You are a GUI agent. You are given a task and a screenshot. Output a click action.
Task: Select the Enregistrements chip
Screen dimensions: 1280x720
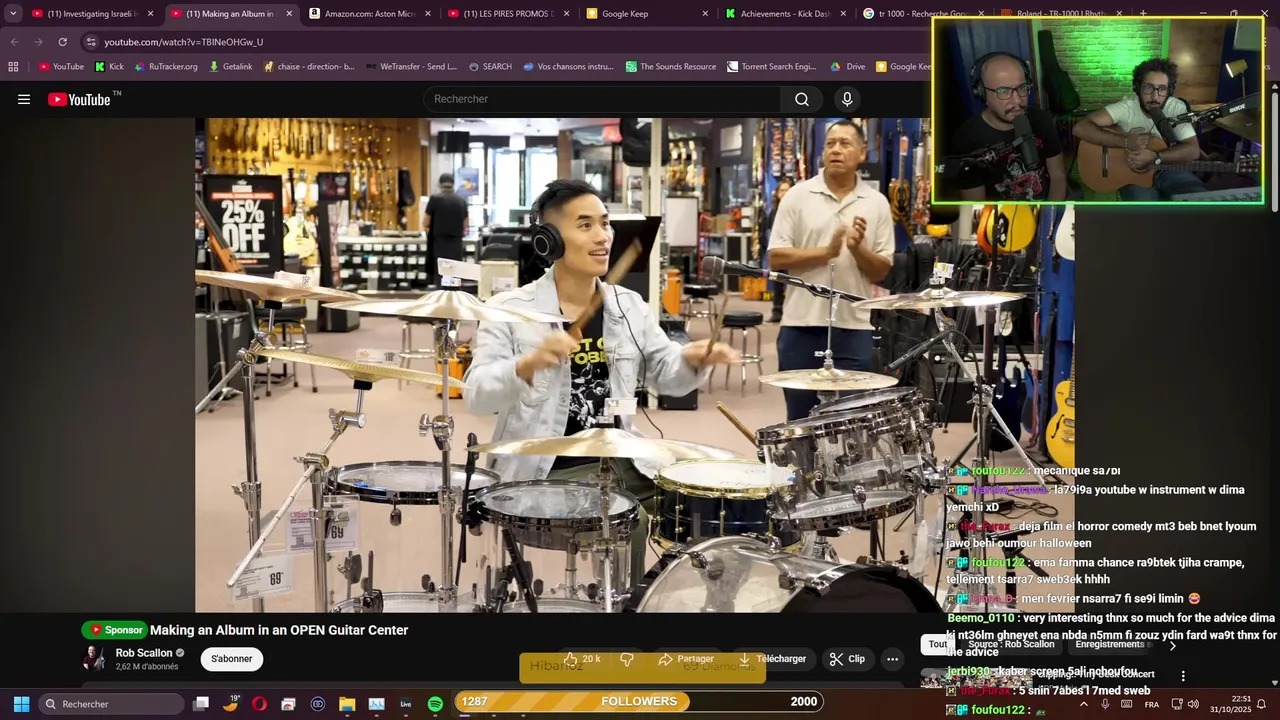point(1109,645)
